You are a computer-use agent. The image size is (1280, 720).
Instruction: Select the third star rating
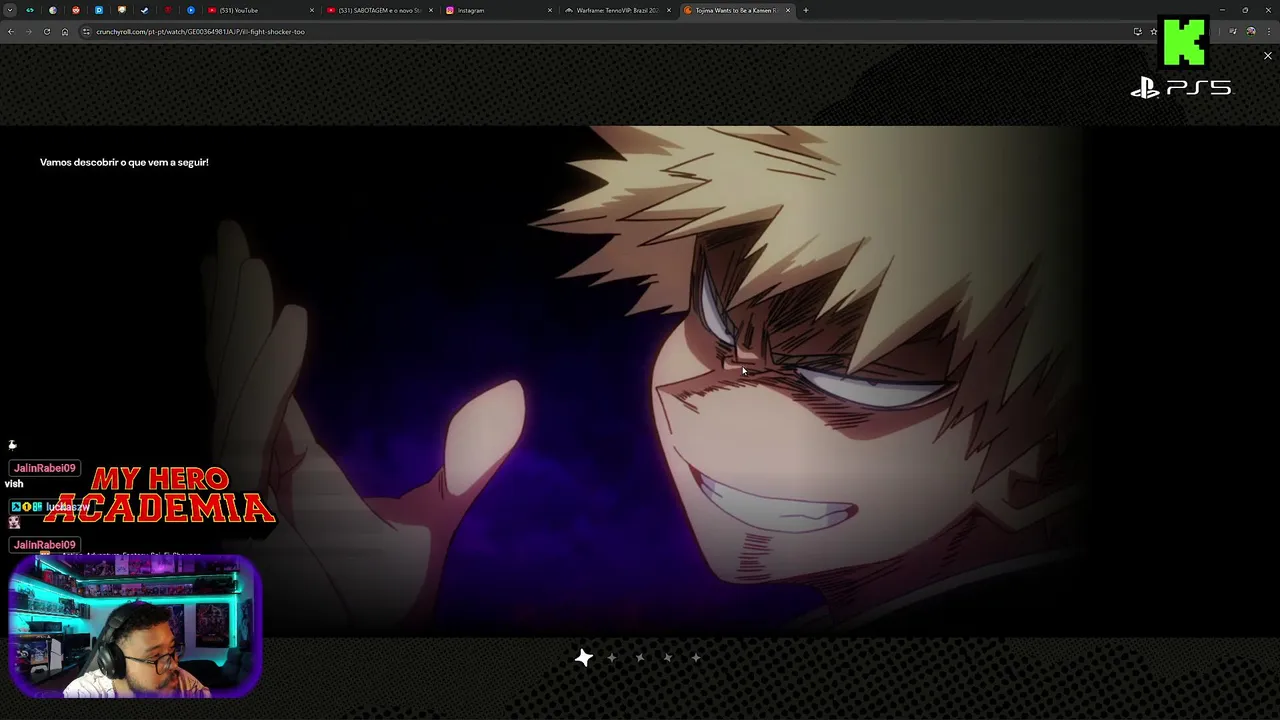click(640, 658)
